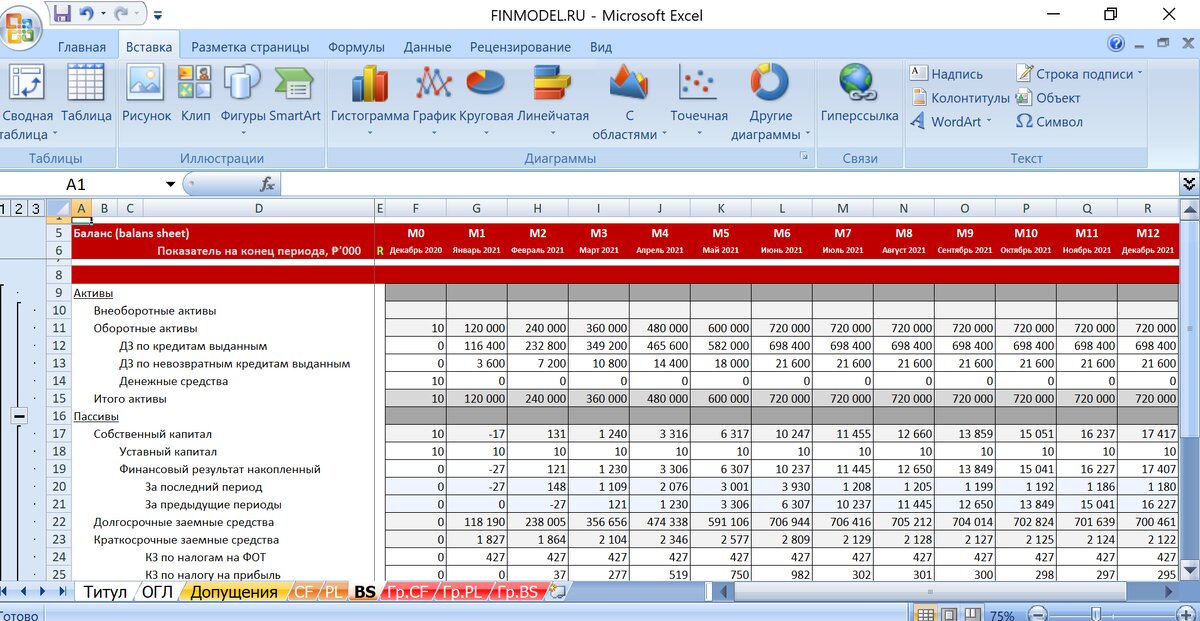Switch to the CF sheet tab
The image size is (1200, 621).
[303, 592]
